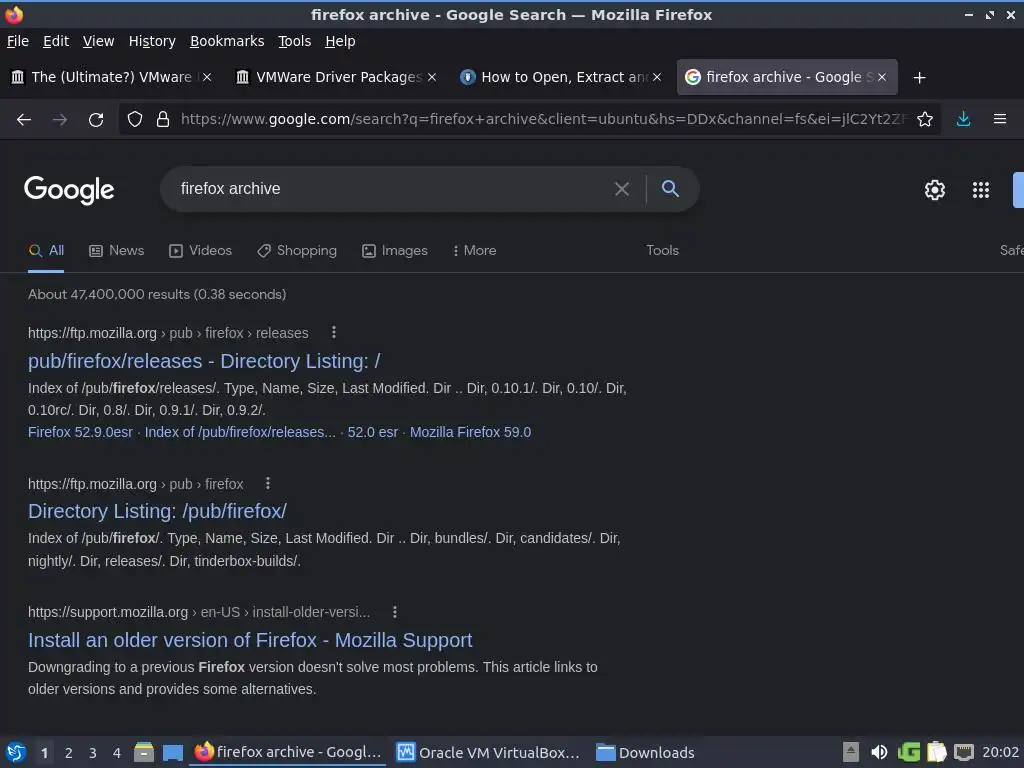Switch to Oracle VM VirtualBox taskbar window
Viewport: 1024px width, 768px height.
tap(488, 752)
